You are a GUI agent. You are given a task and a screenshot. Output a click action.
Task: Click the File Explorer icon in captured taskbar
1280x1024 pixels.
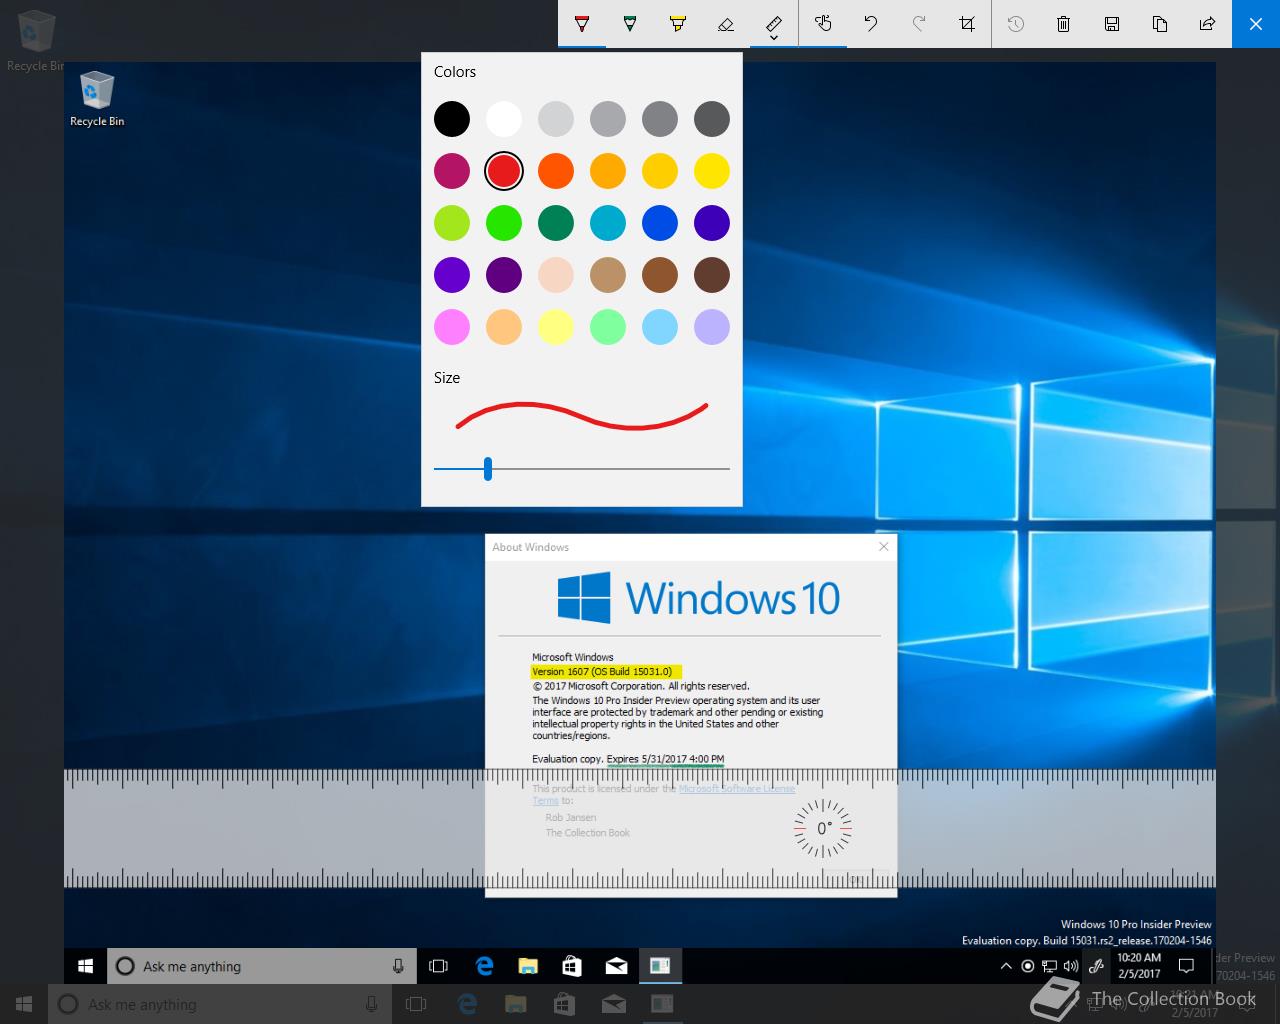point(528,966)
